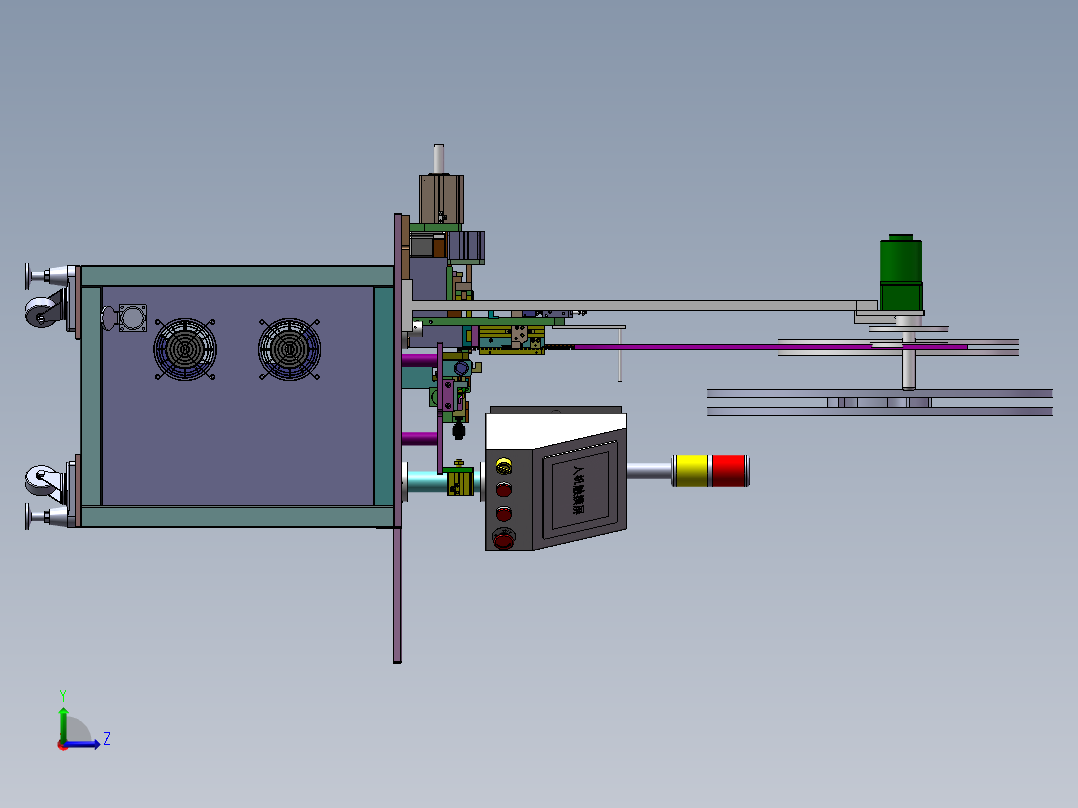Pick the middle red button on control box

(504, 514)
